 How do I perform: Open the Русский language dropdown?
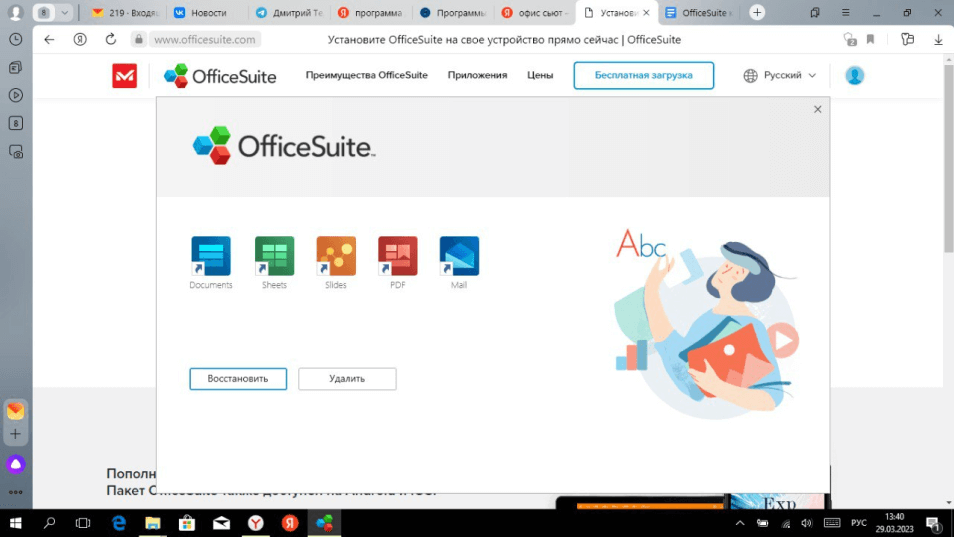click(x=790, y=75)
